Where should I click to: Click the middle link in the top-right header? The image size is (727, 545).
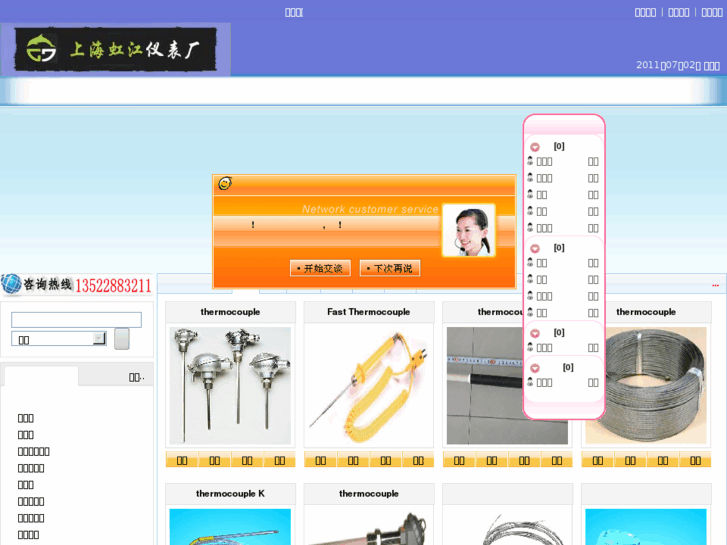(679, 13)
